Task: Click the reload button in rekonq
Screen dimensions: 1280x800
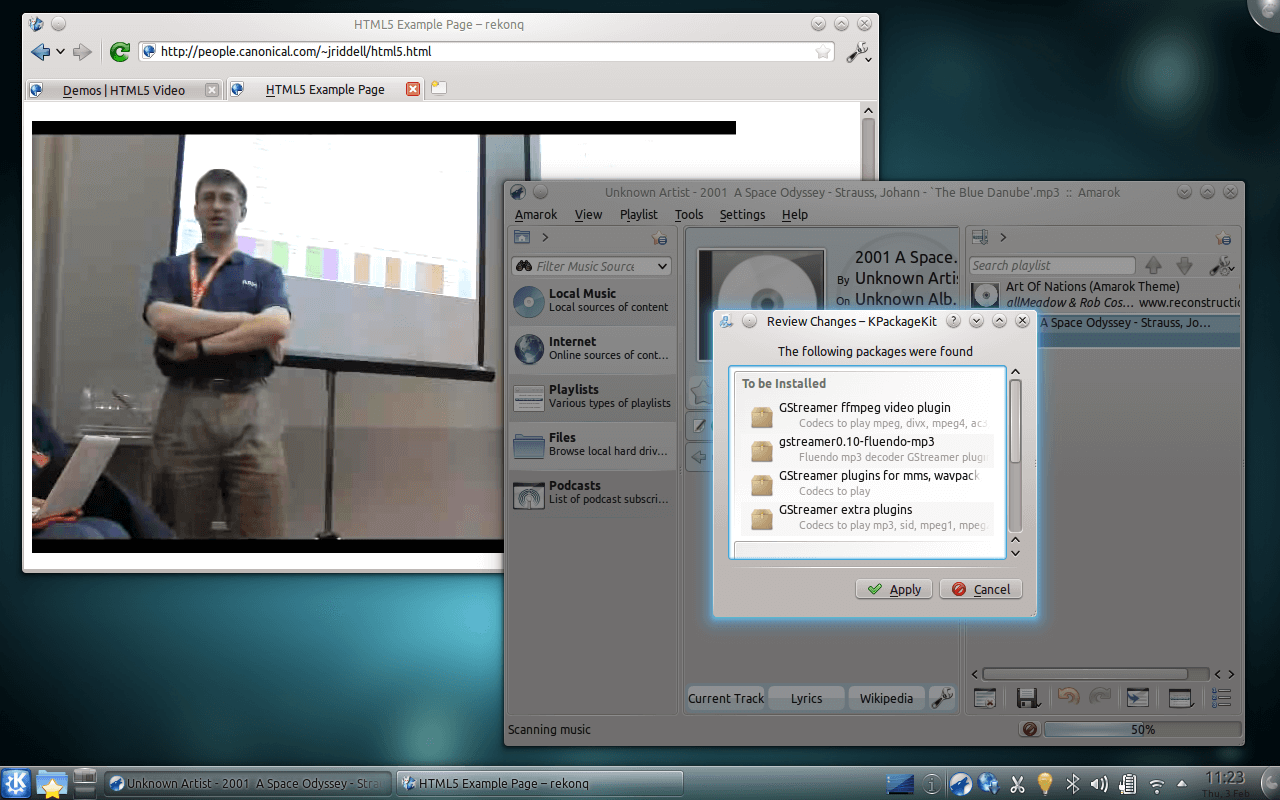Action: pos(119,52)
